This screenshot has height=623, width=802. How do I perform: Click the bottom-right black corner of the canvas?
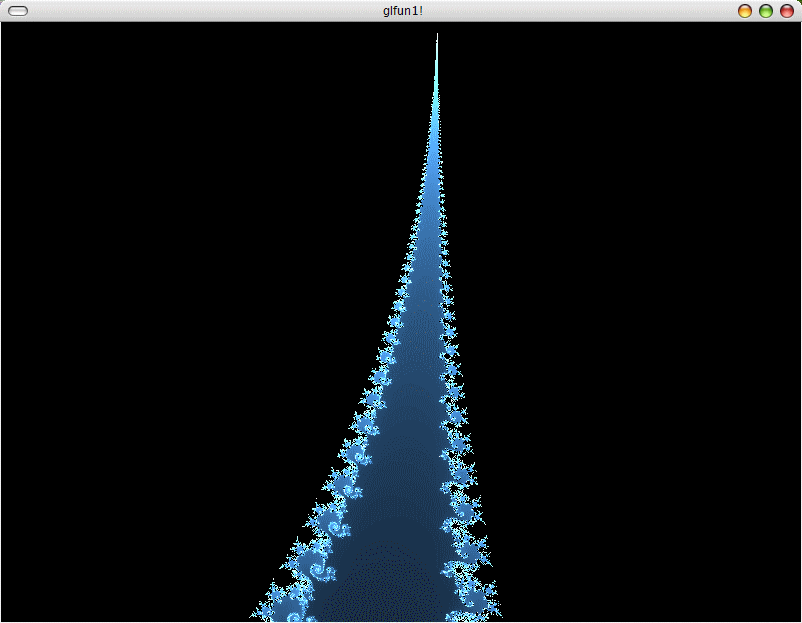pos(790,612)
